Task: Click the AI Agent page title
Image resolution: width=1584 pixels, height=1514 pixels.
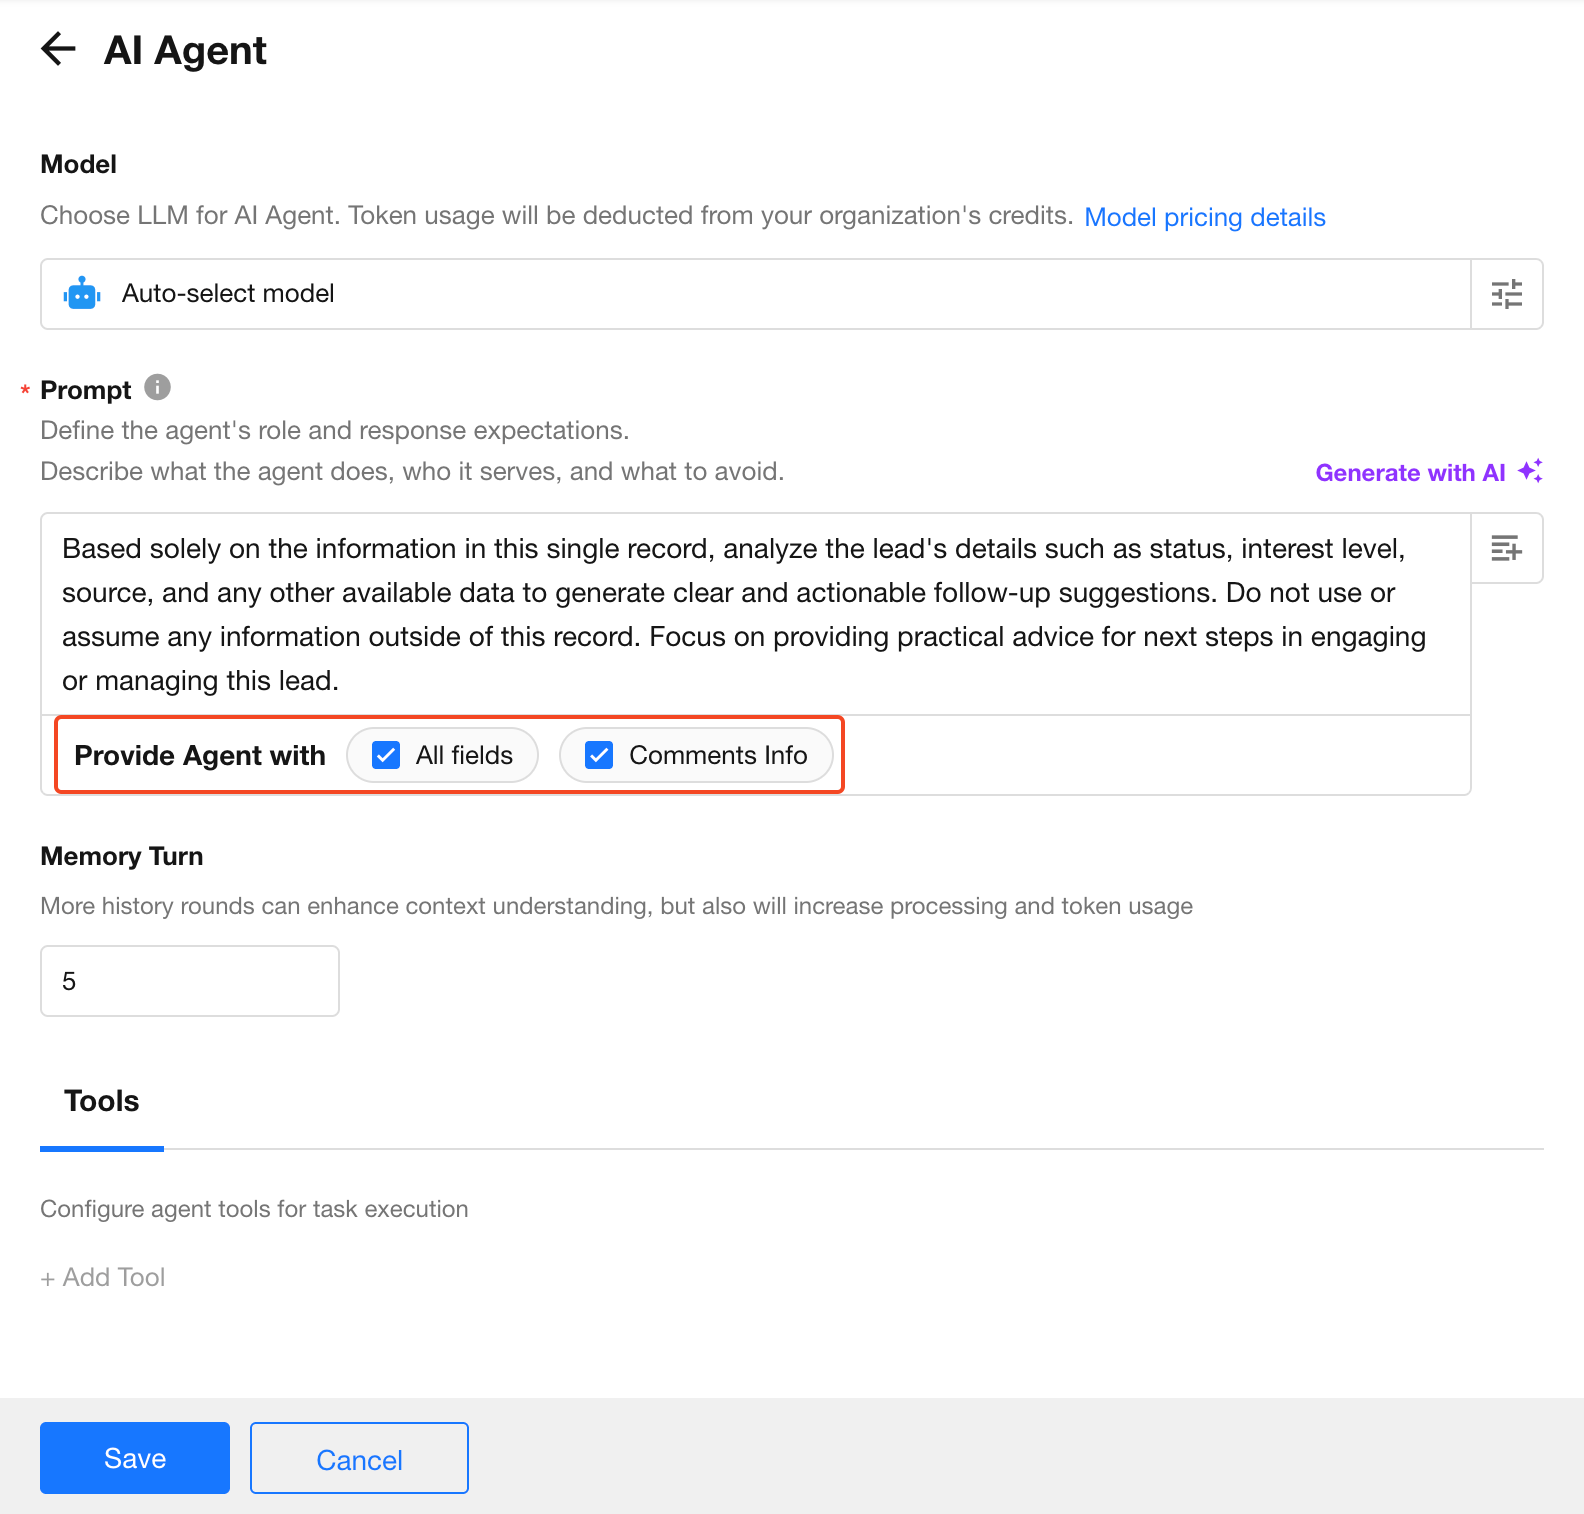Action: 185,50
